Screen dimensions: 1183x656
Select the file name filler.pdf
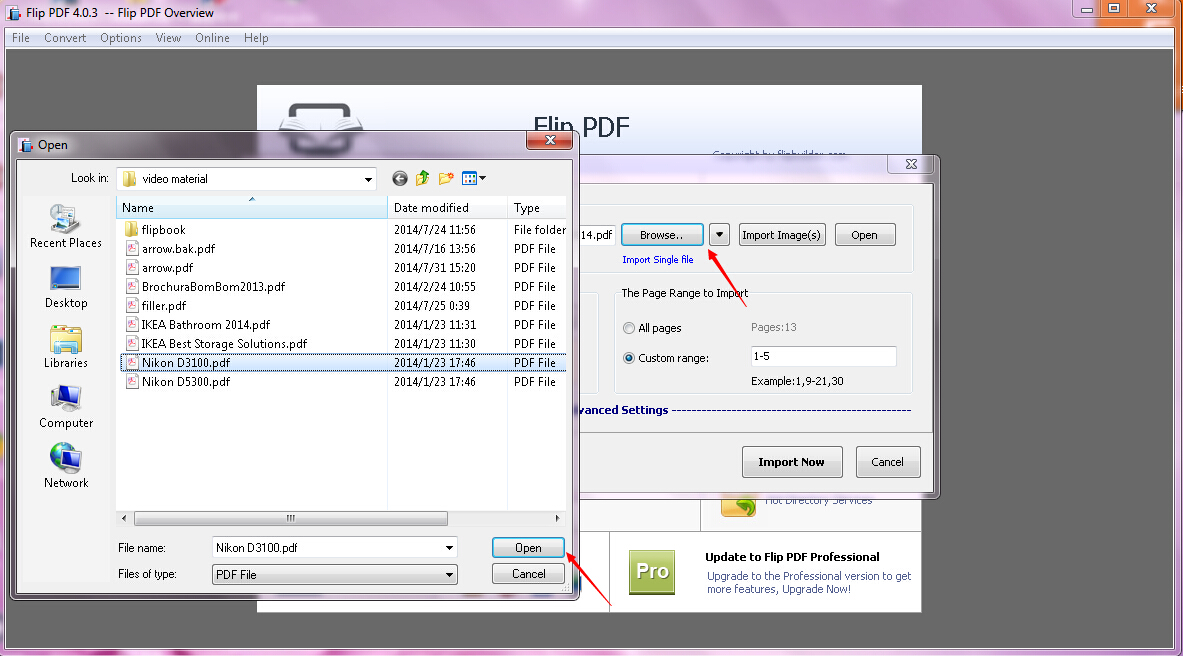point(164,306)
